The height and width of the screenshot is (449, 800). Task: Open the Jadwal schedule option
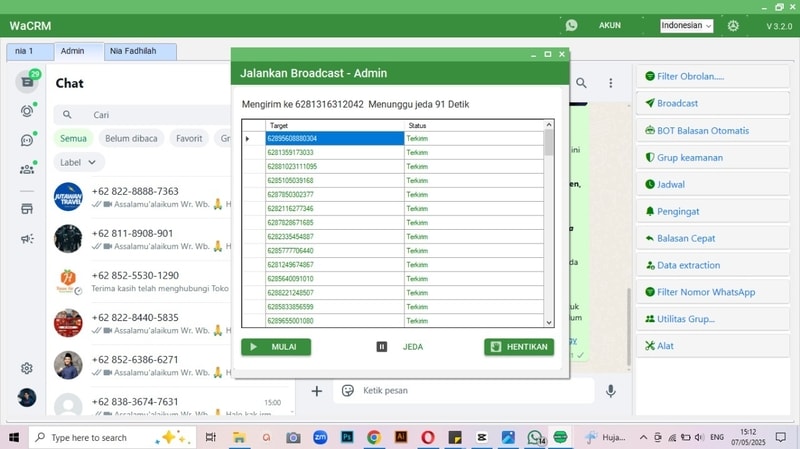point(713,185)
